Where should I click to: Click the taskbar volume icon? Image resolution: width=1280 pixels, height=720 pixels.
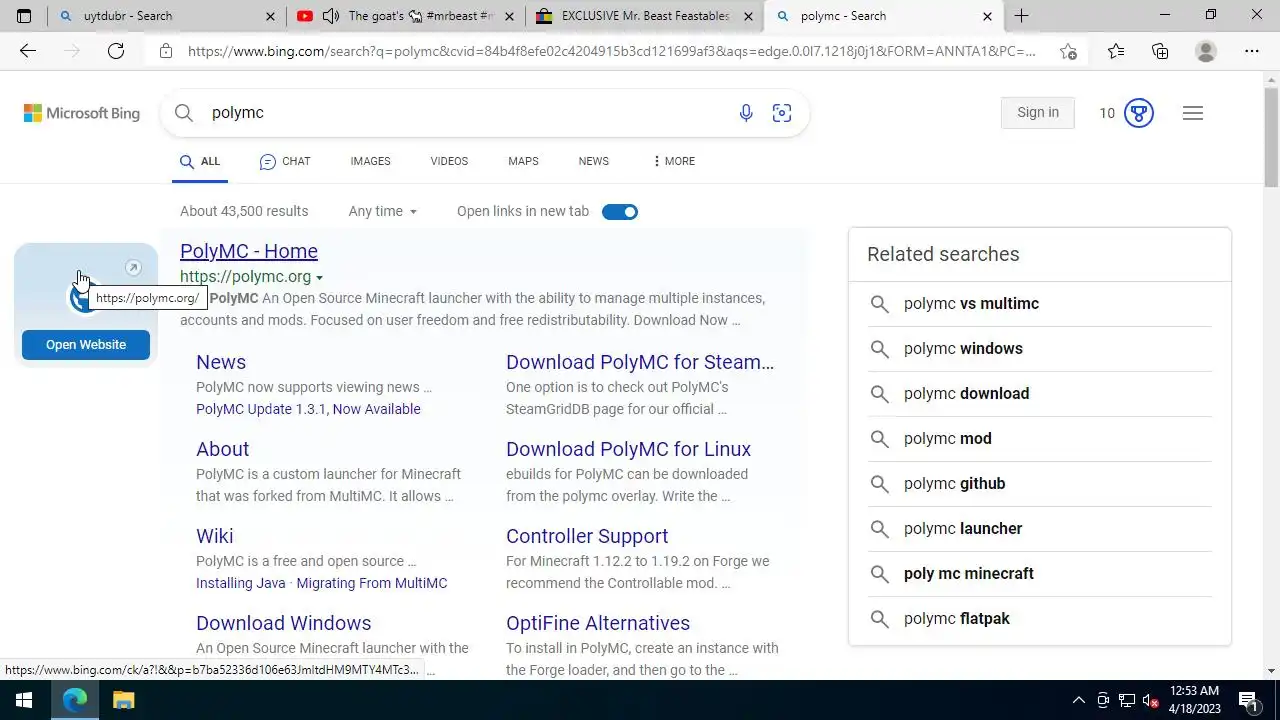(1151, 700)
